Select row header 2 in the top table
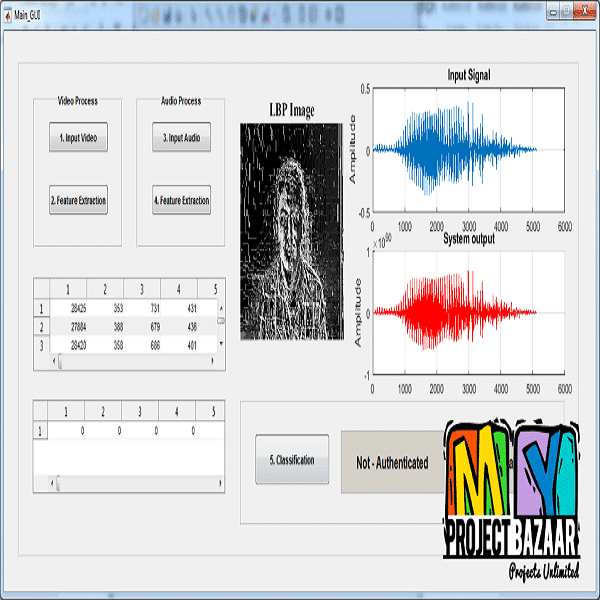 [x=41, y=327]
